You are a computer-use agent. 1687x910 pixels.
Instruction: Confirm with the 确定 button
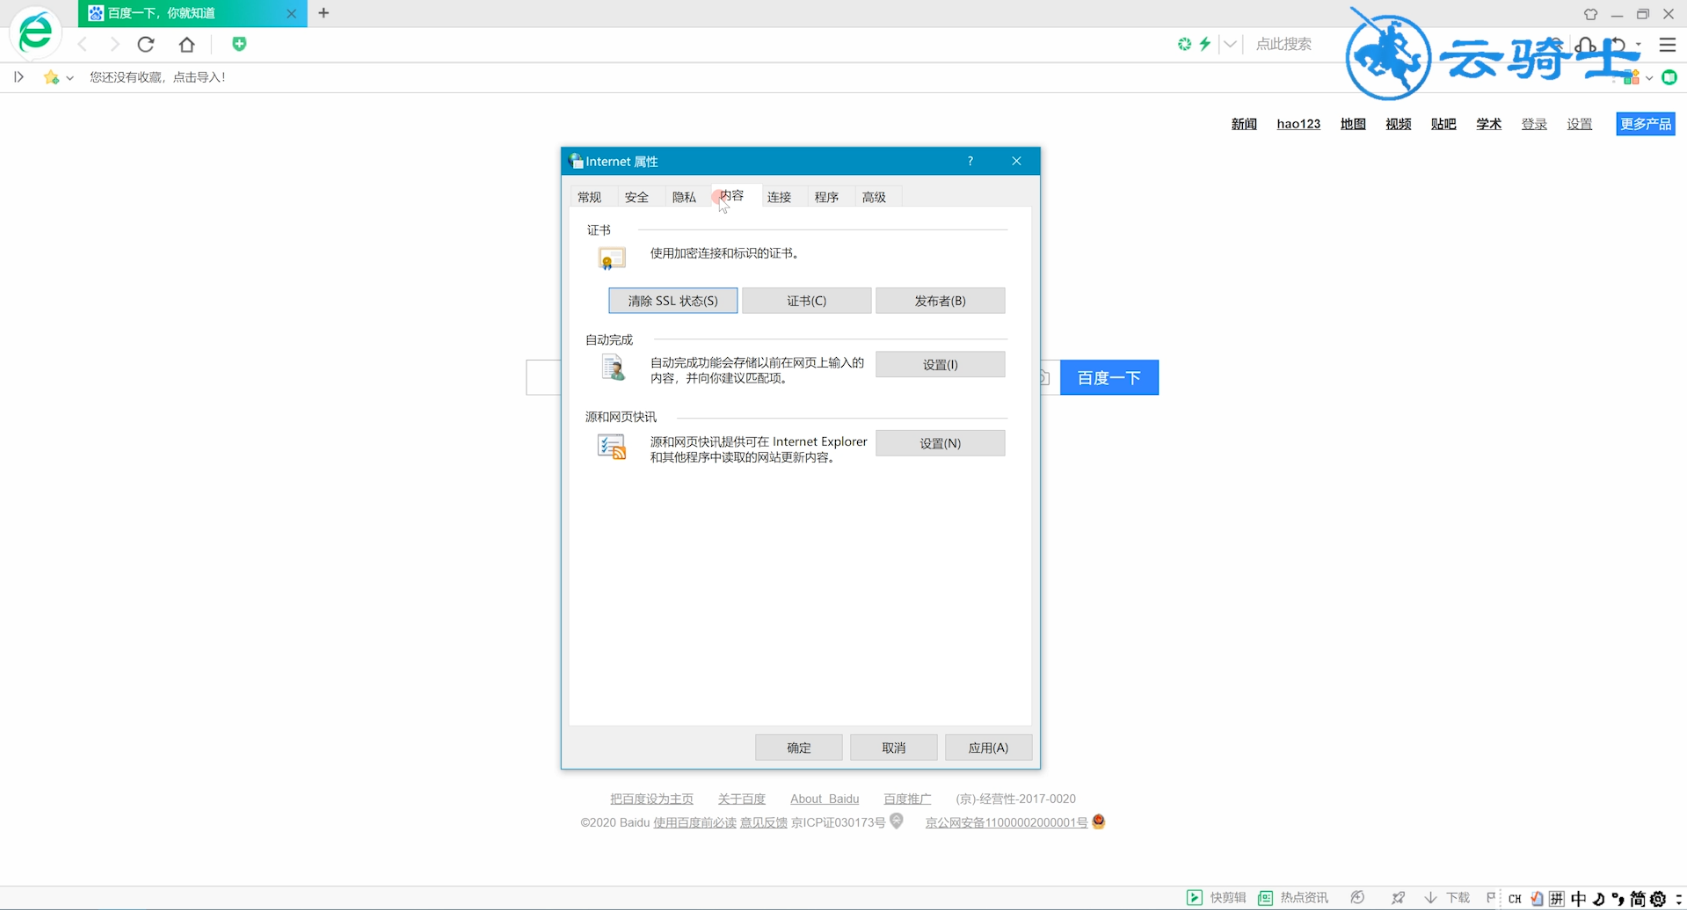coord(799,747)
